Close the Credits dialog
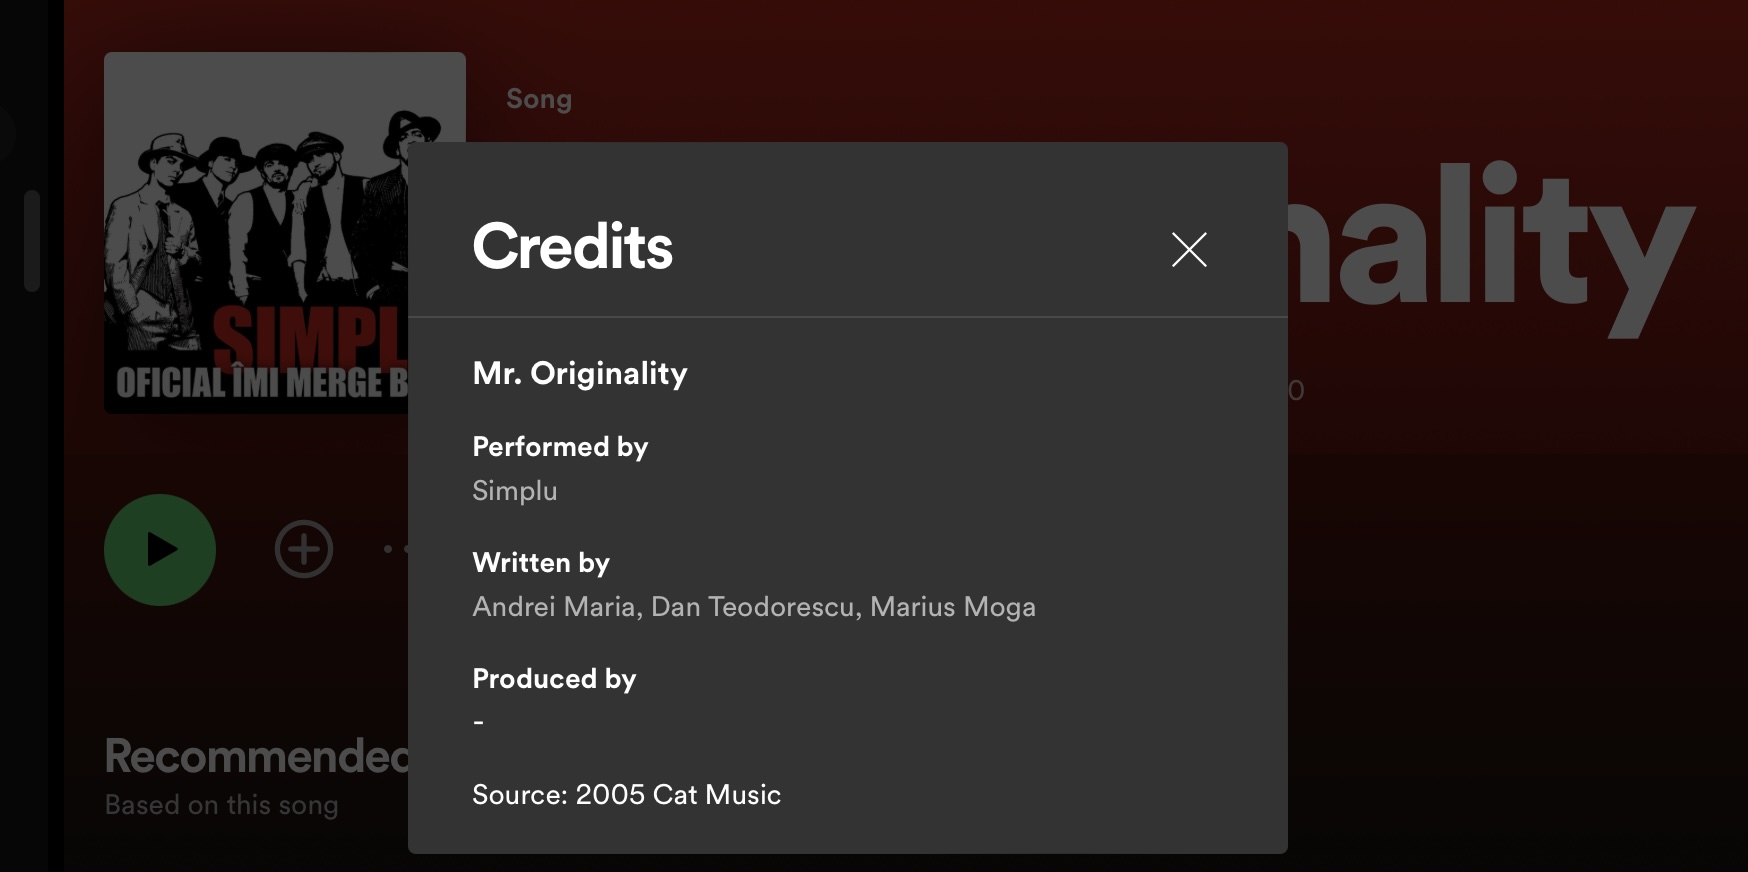1748x872 pixels. (1189, 249)
